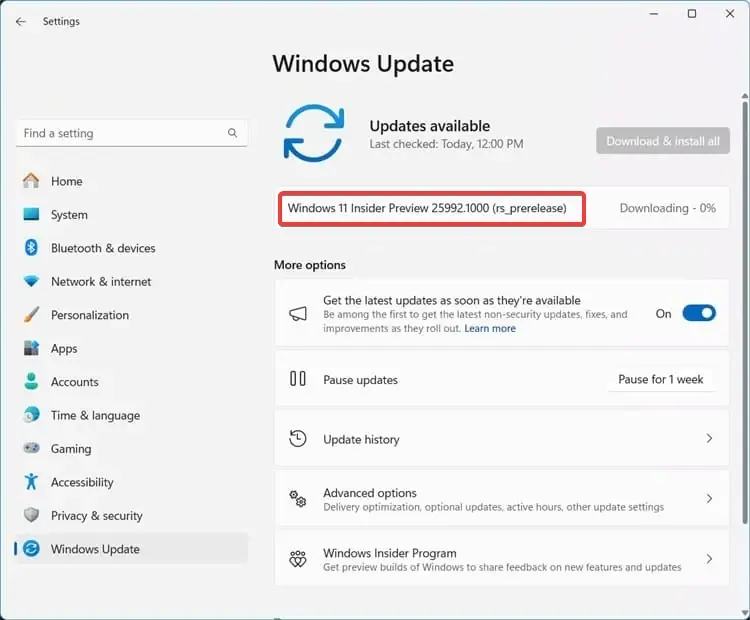
Task: Click the Windows Insider Program hearts icon
Action: coord(298,559)
